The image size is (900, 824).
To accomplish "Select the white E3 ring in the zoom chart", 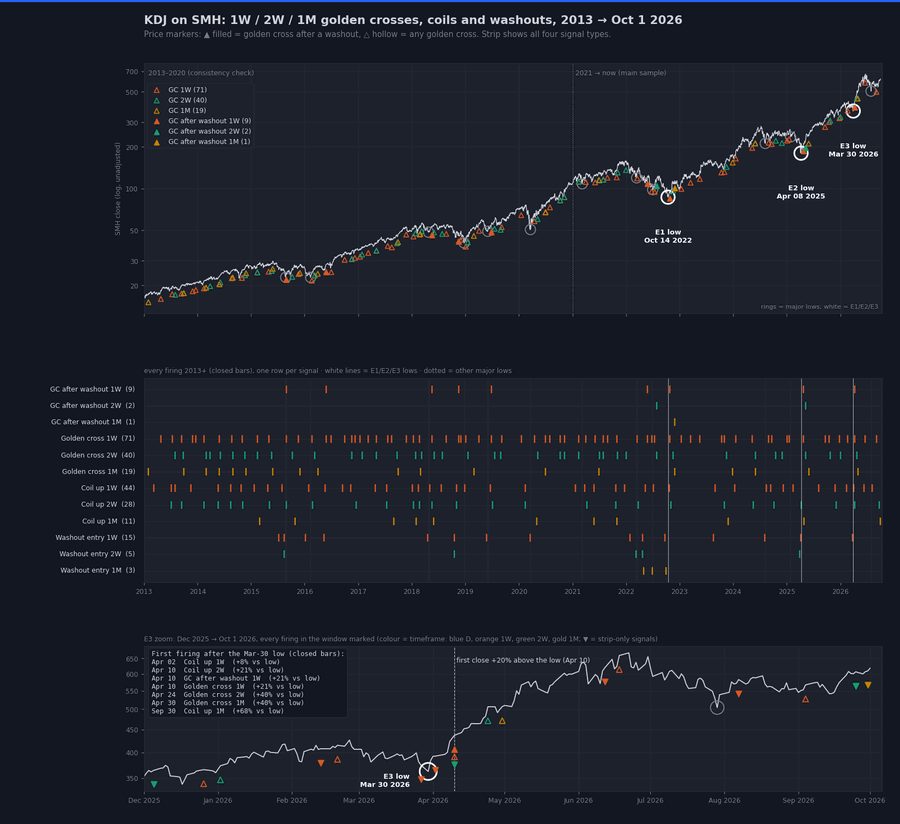I will pyautogui.click(x=428, y=771).
